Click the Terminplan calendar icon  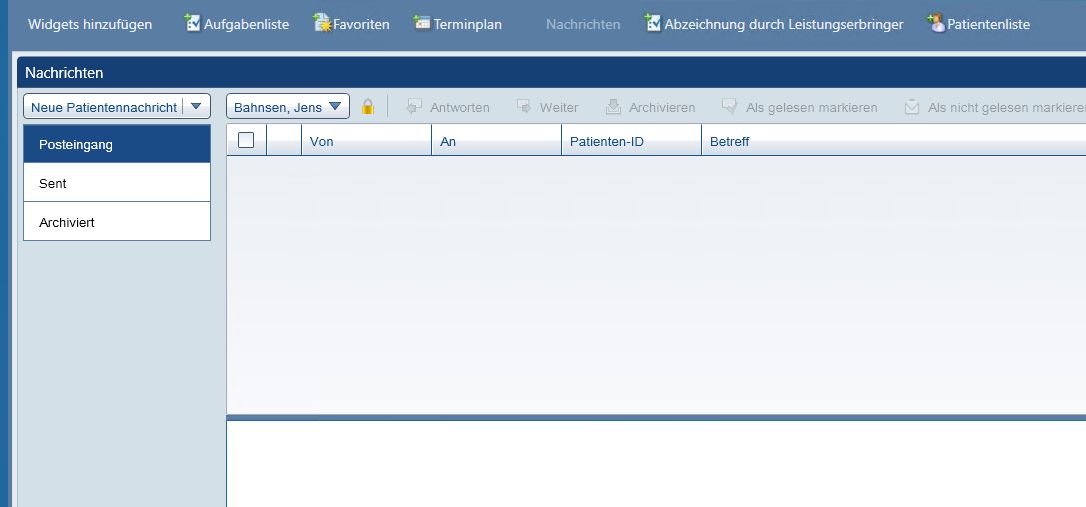tap(422, 22)
